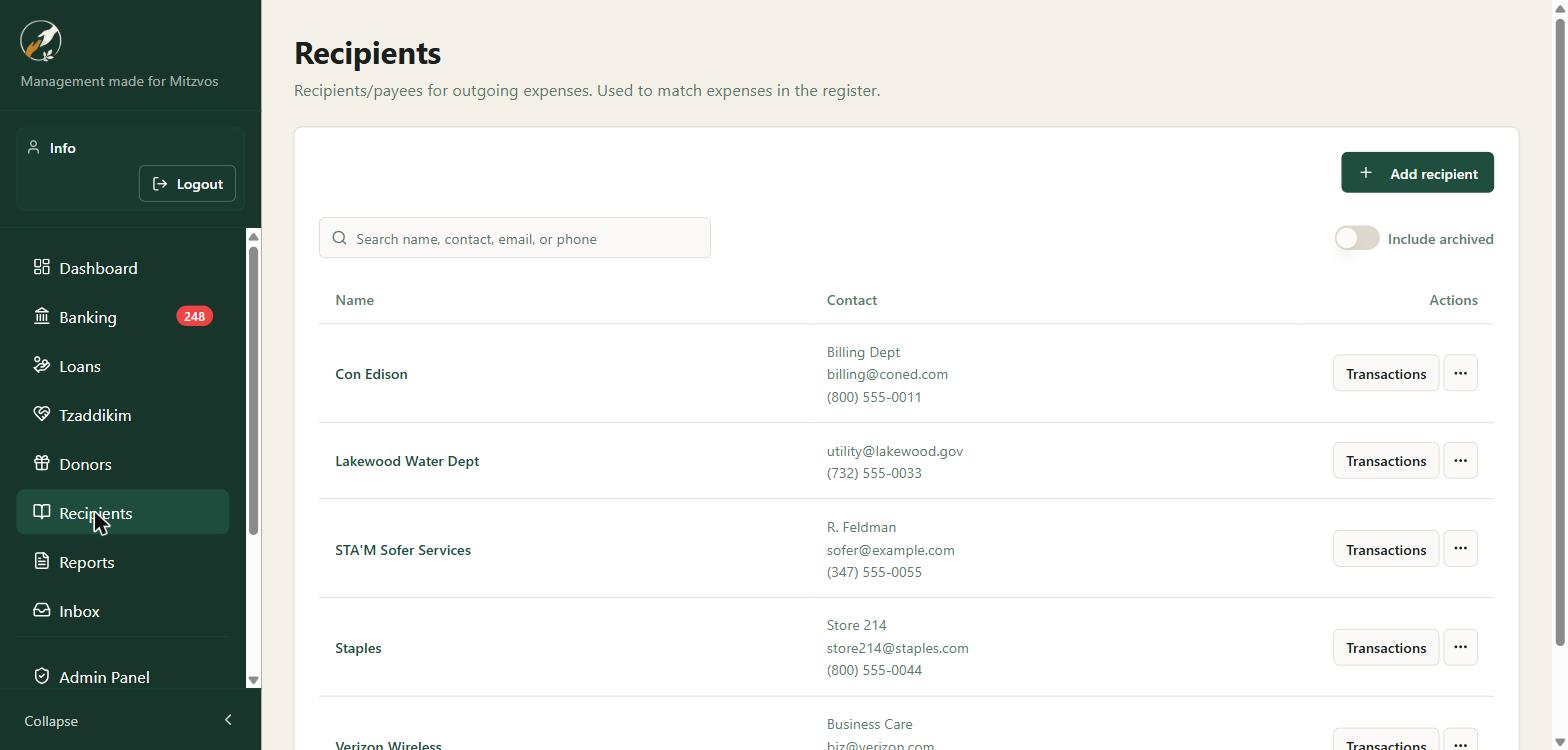Click the STA'M Sofer Services name
This screenshot has width=1568, height=750.
pyautogui.click(x=403, y=550)
